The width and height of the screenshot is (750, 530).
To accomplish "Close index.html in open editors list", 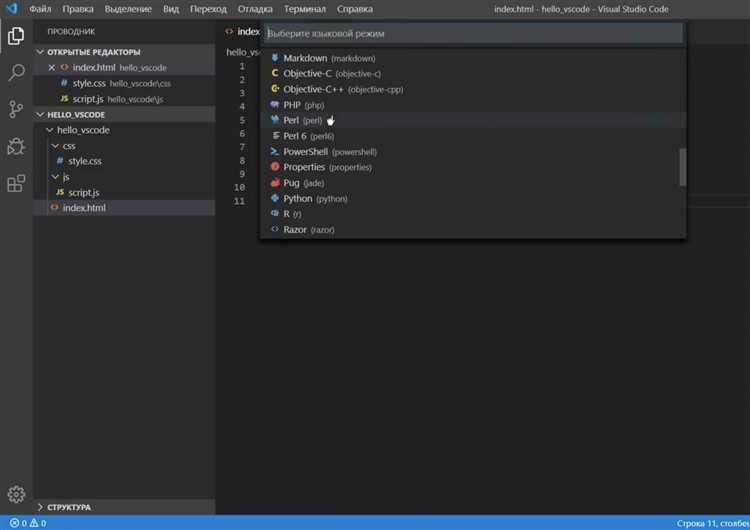I will click(52, 67).
